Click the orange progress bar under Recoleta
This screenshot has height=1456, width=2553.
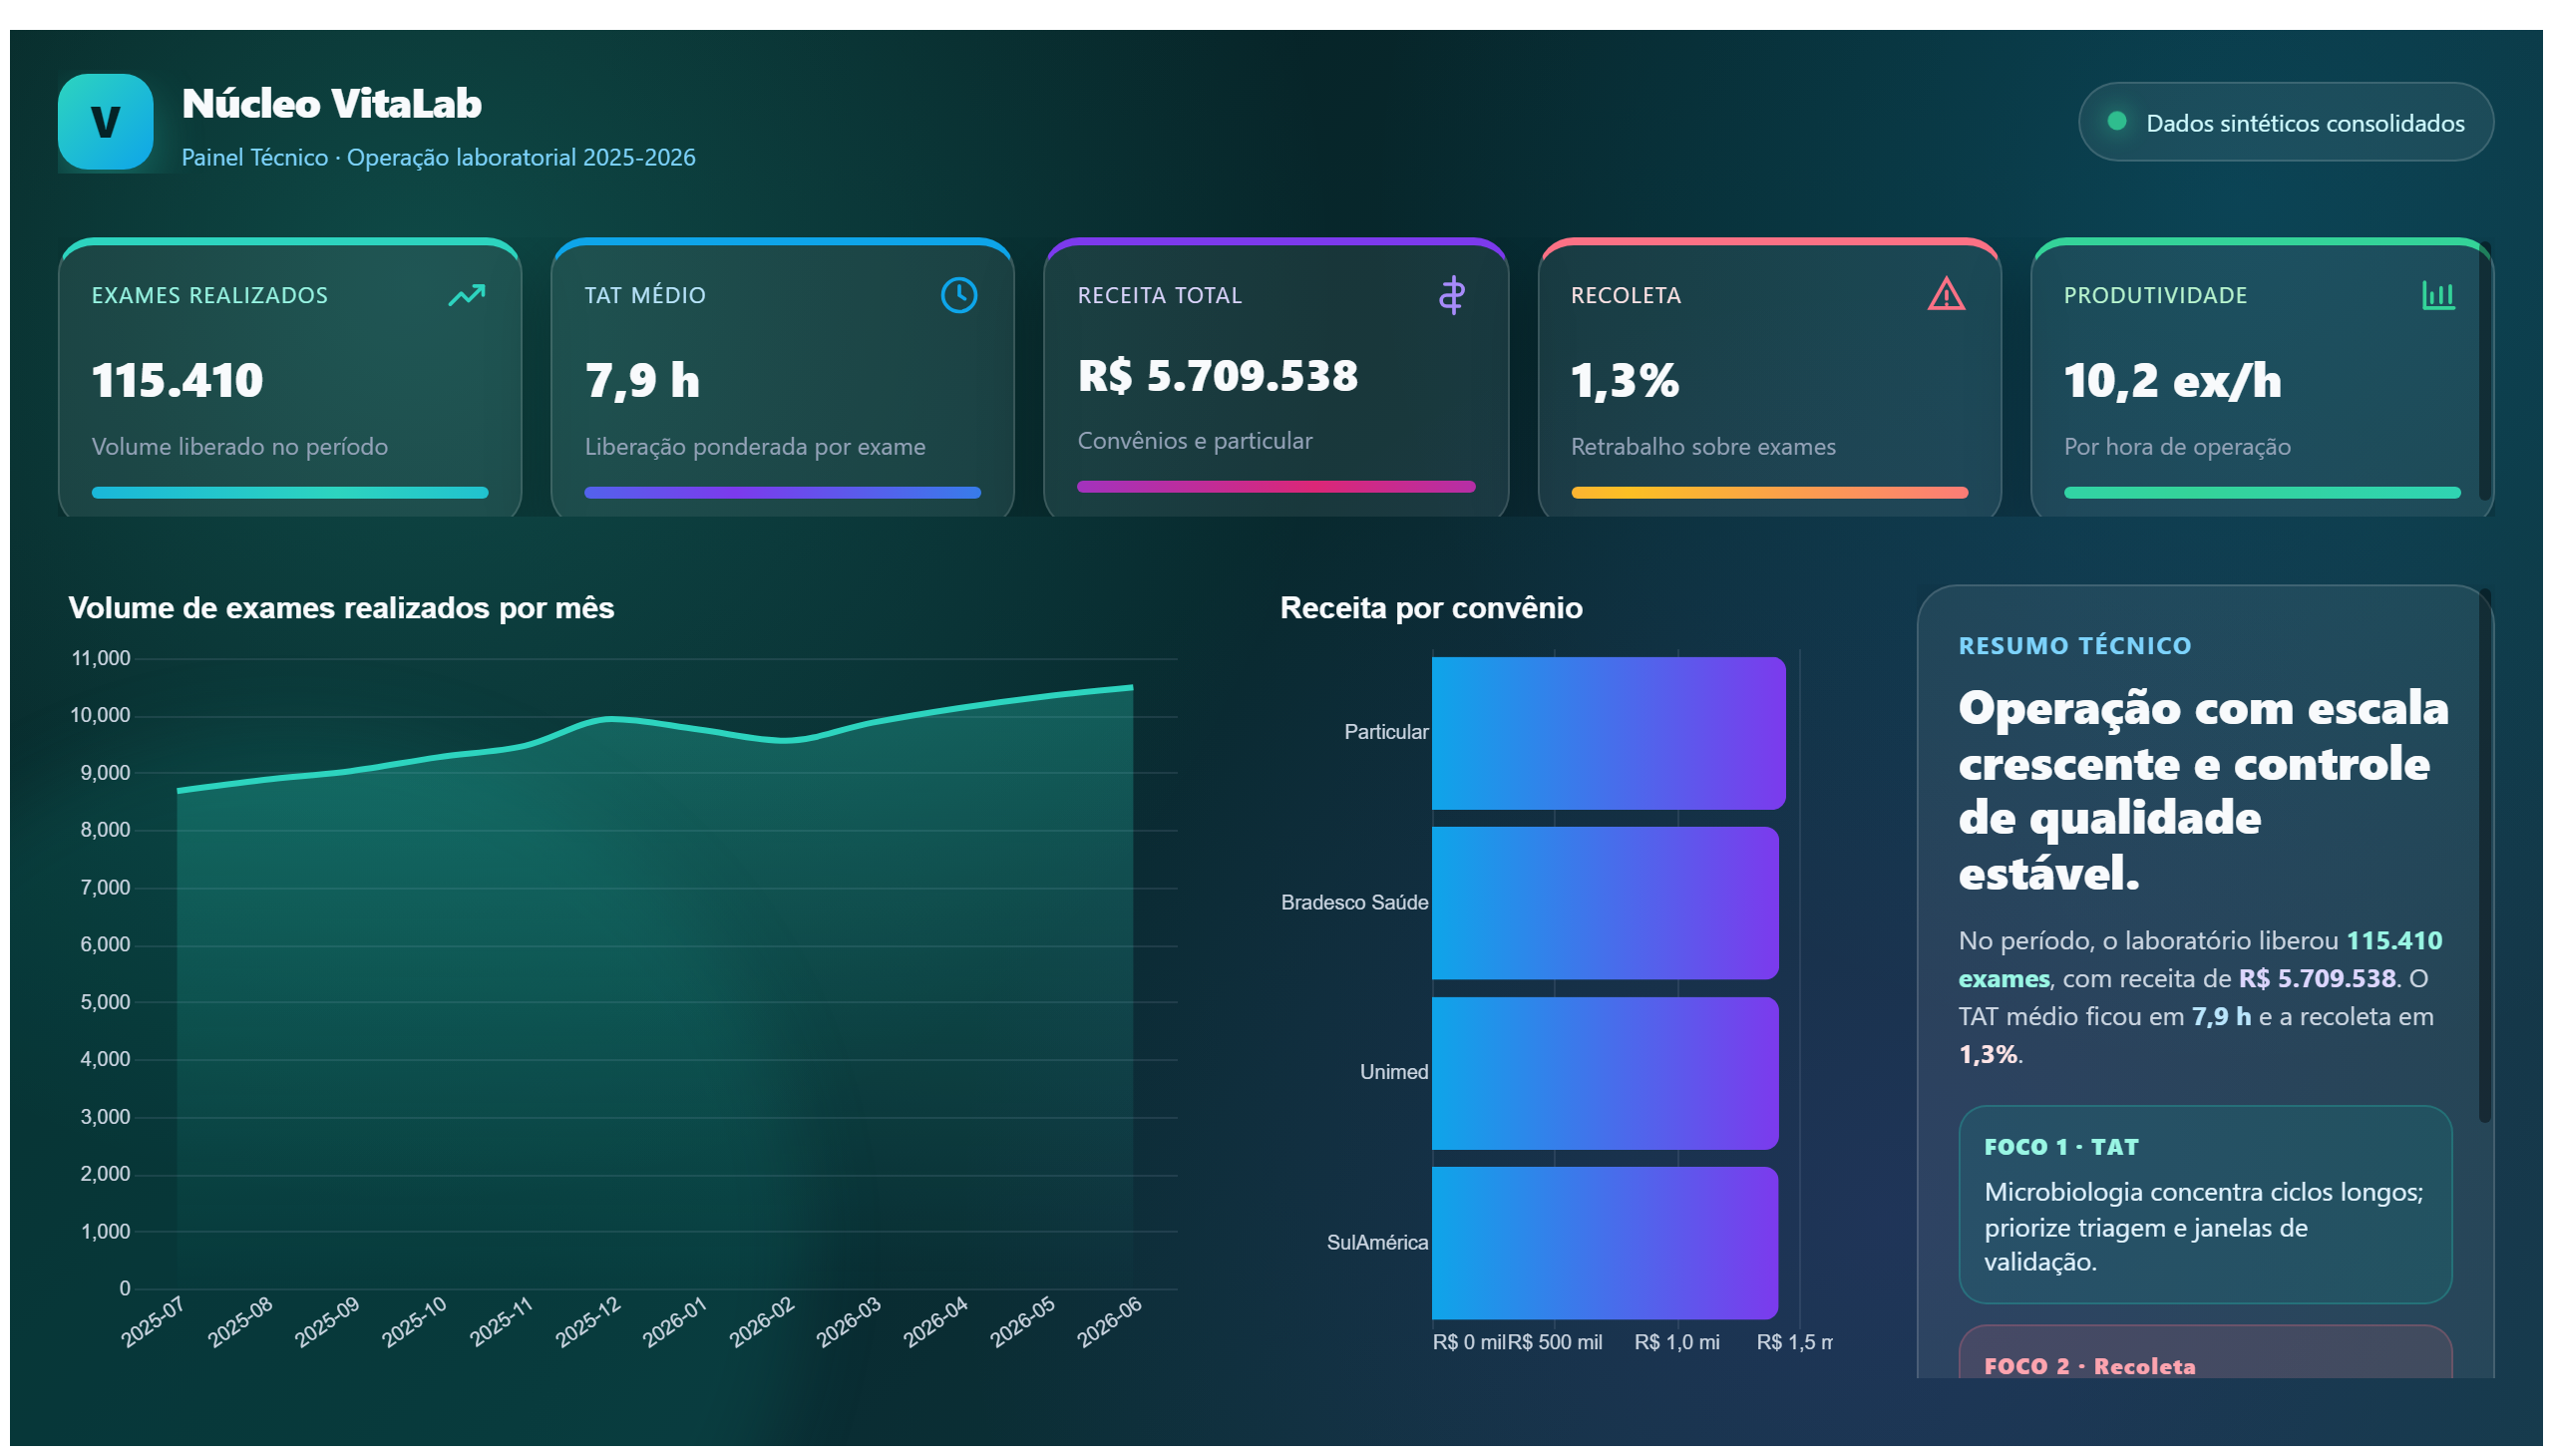pyautogui.click(x=1768, y=493)
